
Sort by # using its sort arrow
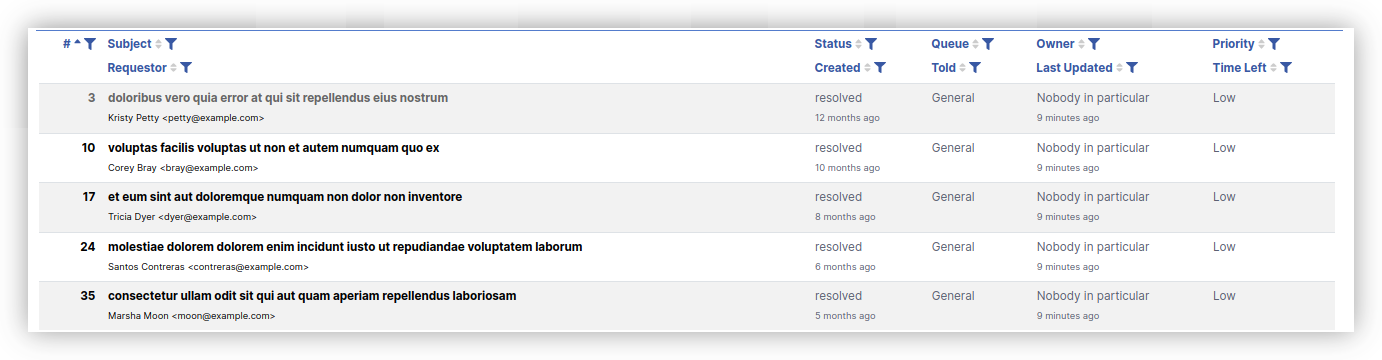pos(78,43)
